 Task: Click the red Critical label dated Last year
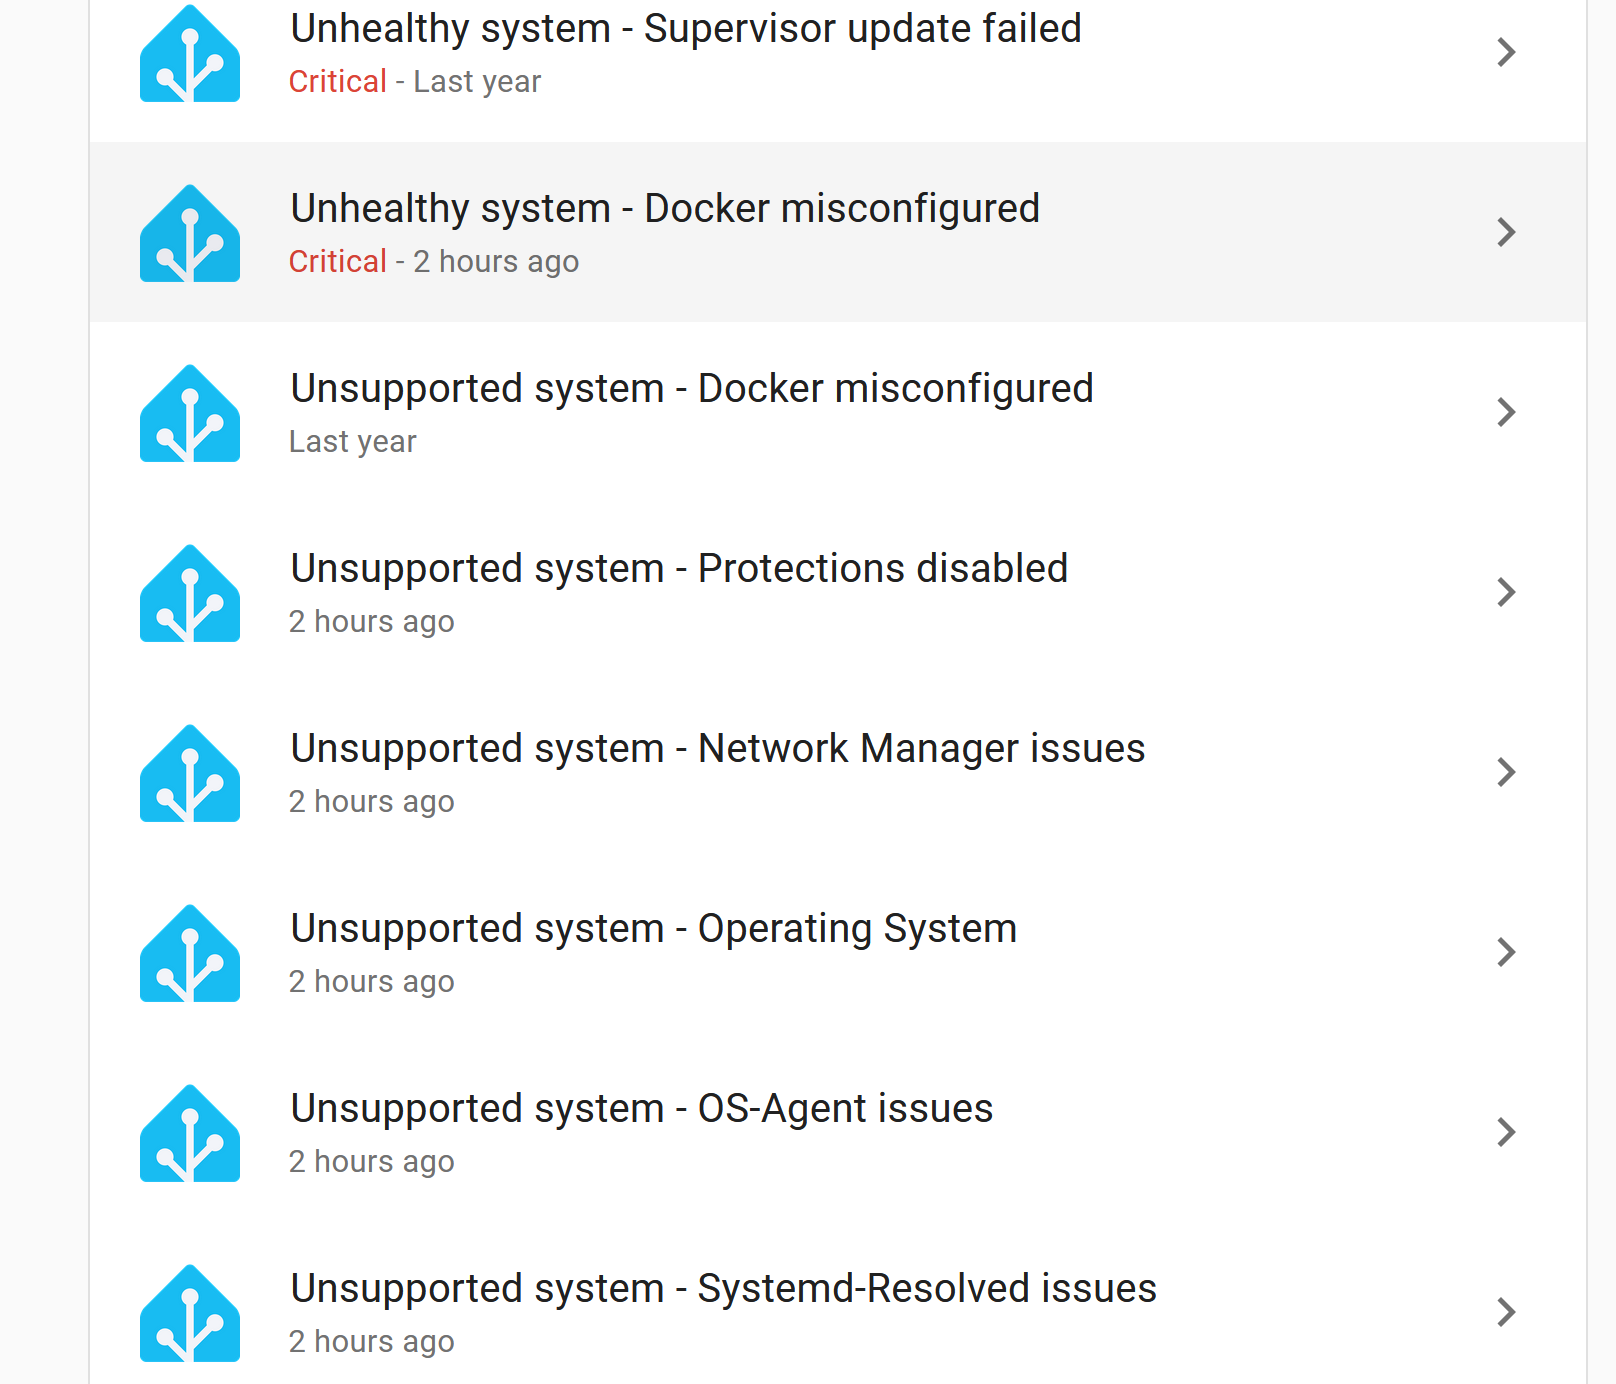[337, 82]
